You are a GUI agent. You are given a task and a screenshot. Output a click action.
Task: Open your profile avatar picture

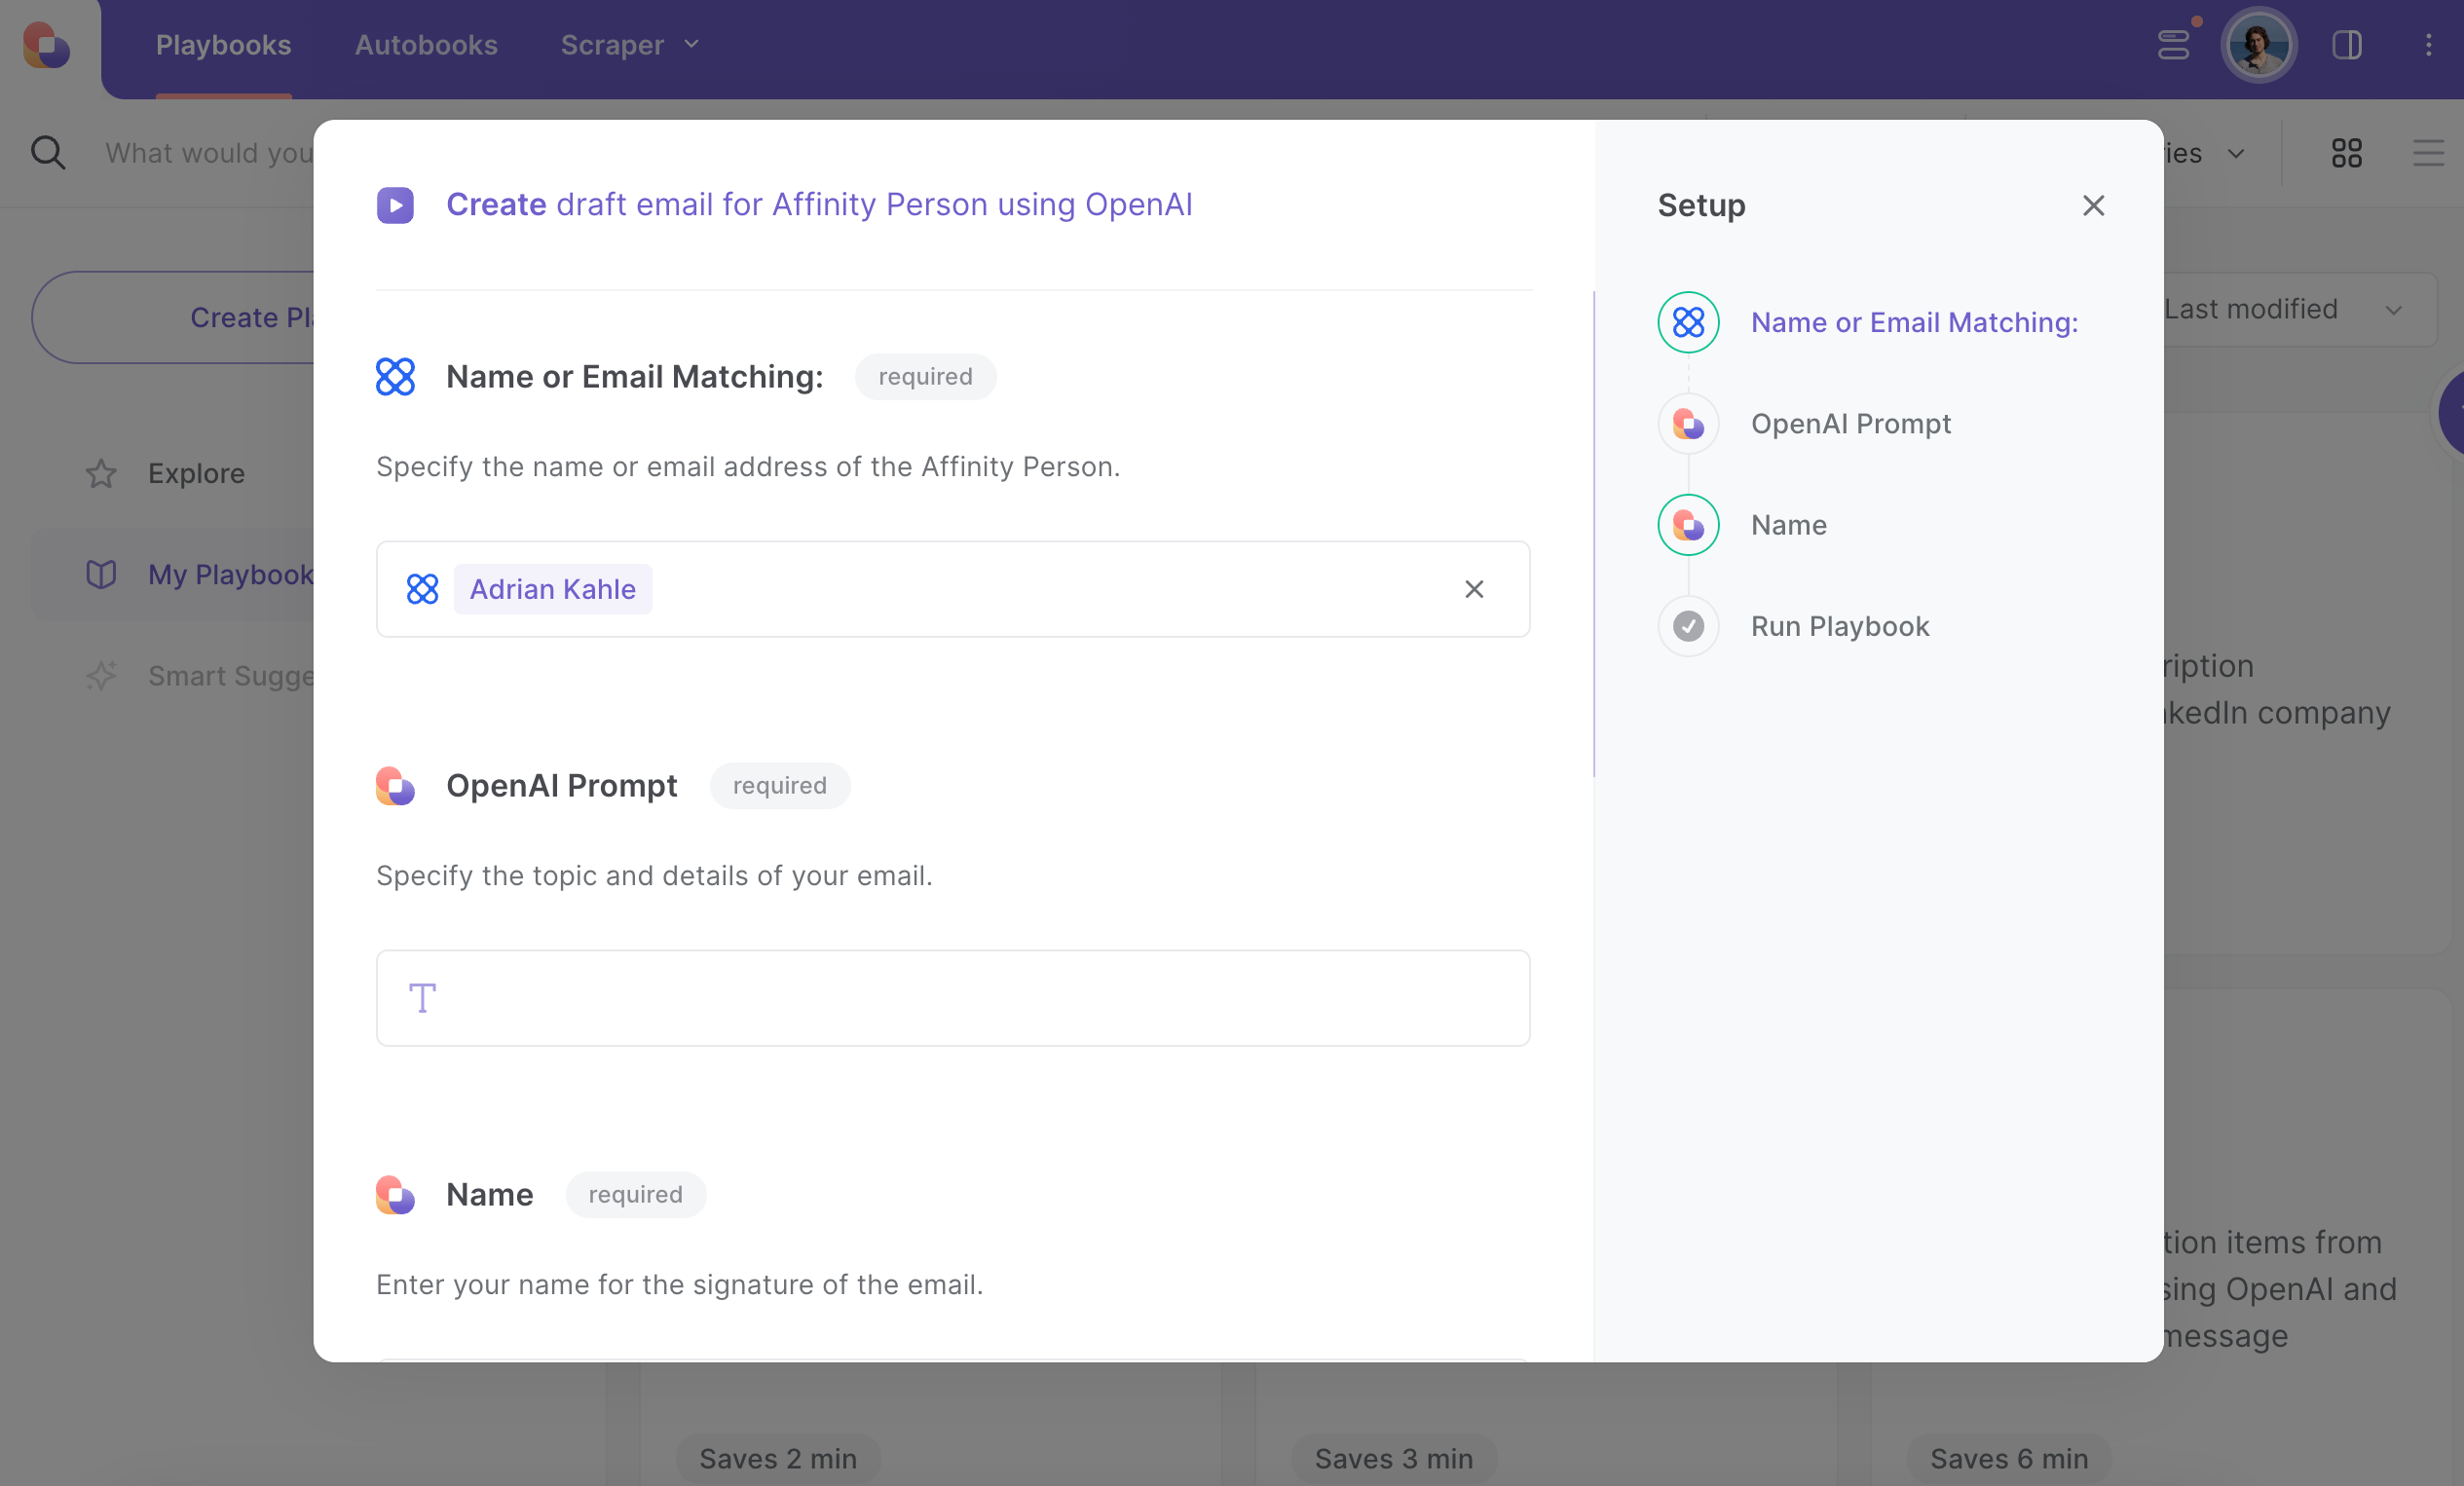click(2260, 44)
